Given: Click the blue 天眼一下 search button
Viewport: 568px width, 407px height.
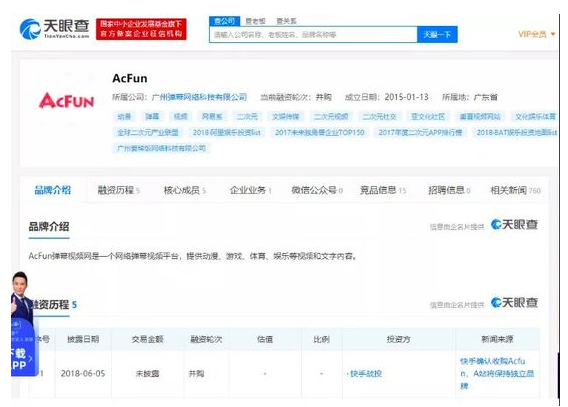Looking at the screenshot, I should [x=437, y=34].
